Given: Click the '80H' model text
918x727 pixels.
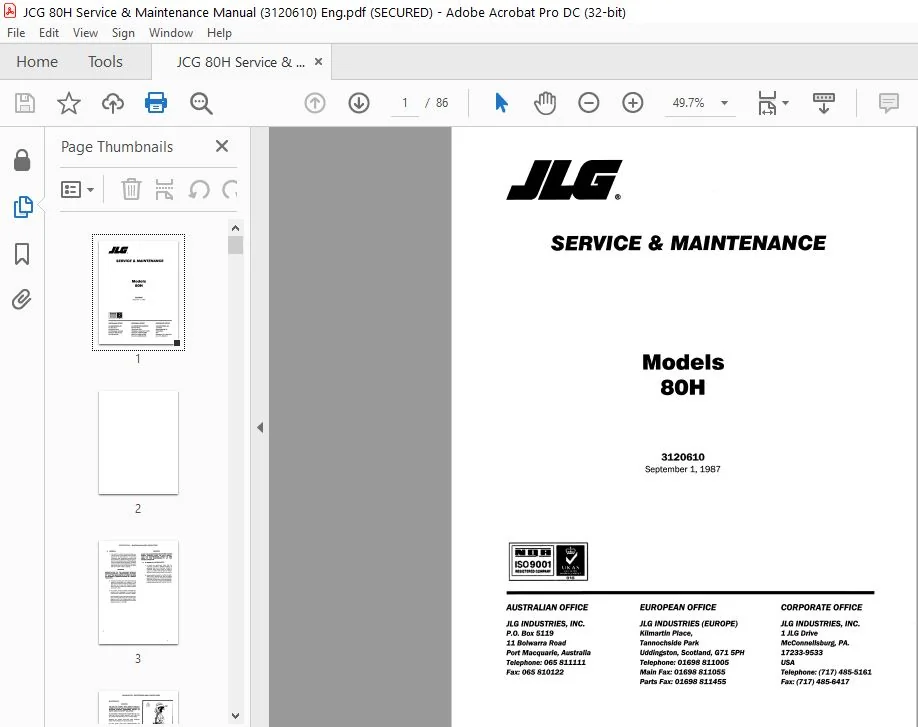Looking at the screenshot, I should point(683,387).
